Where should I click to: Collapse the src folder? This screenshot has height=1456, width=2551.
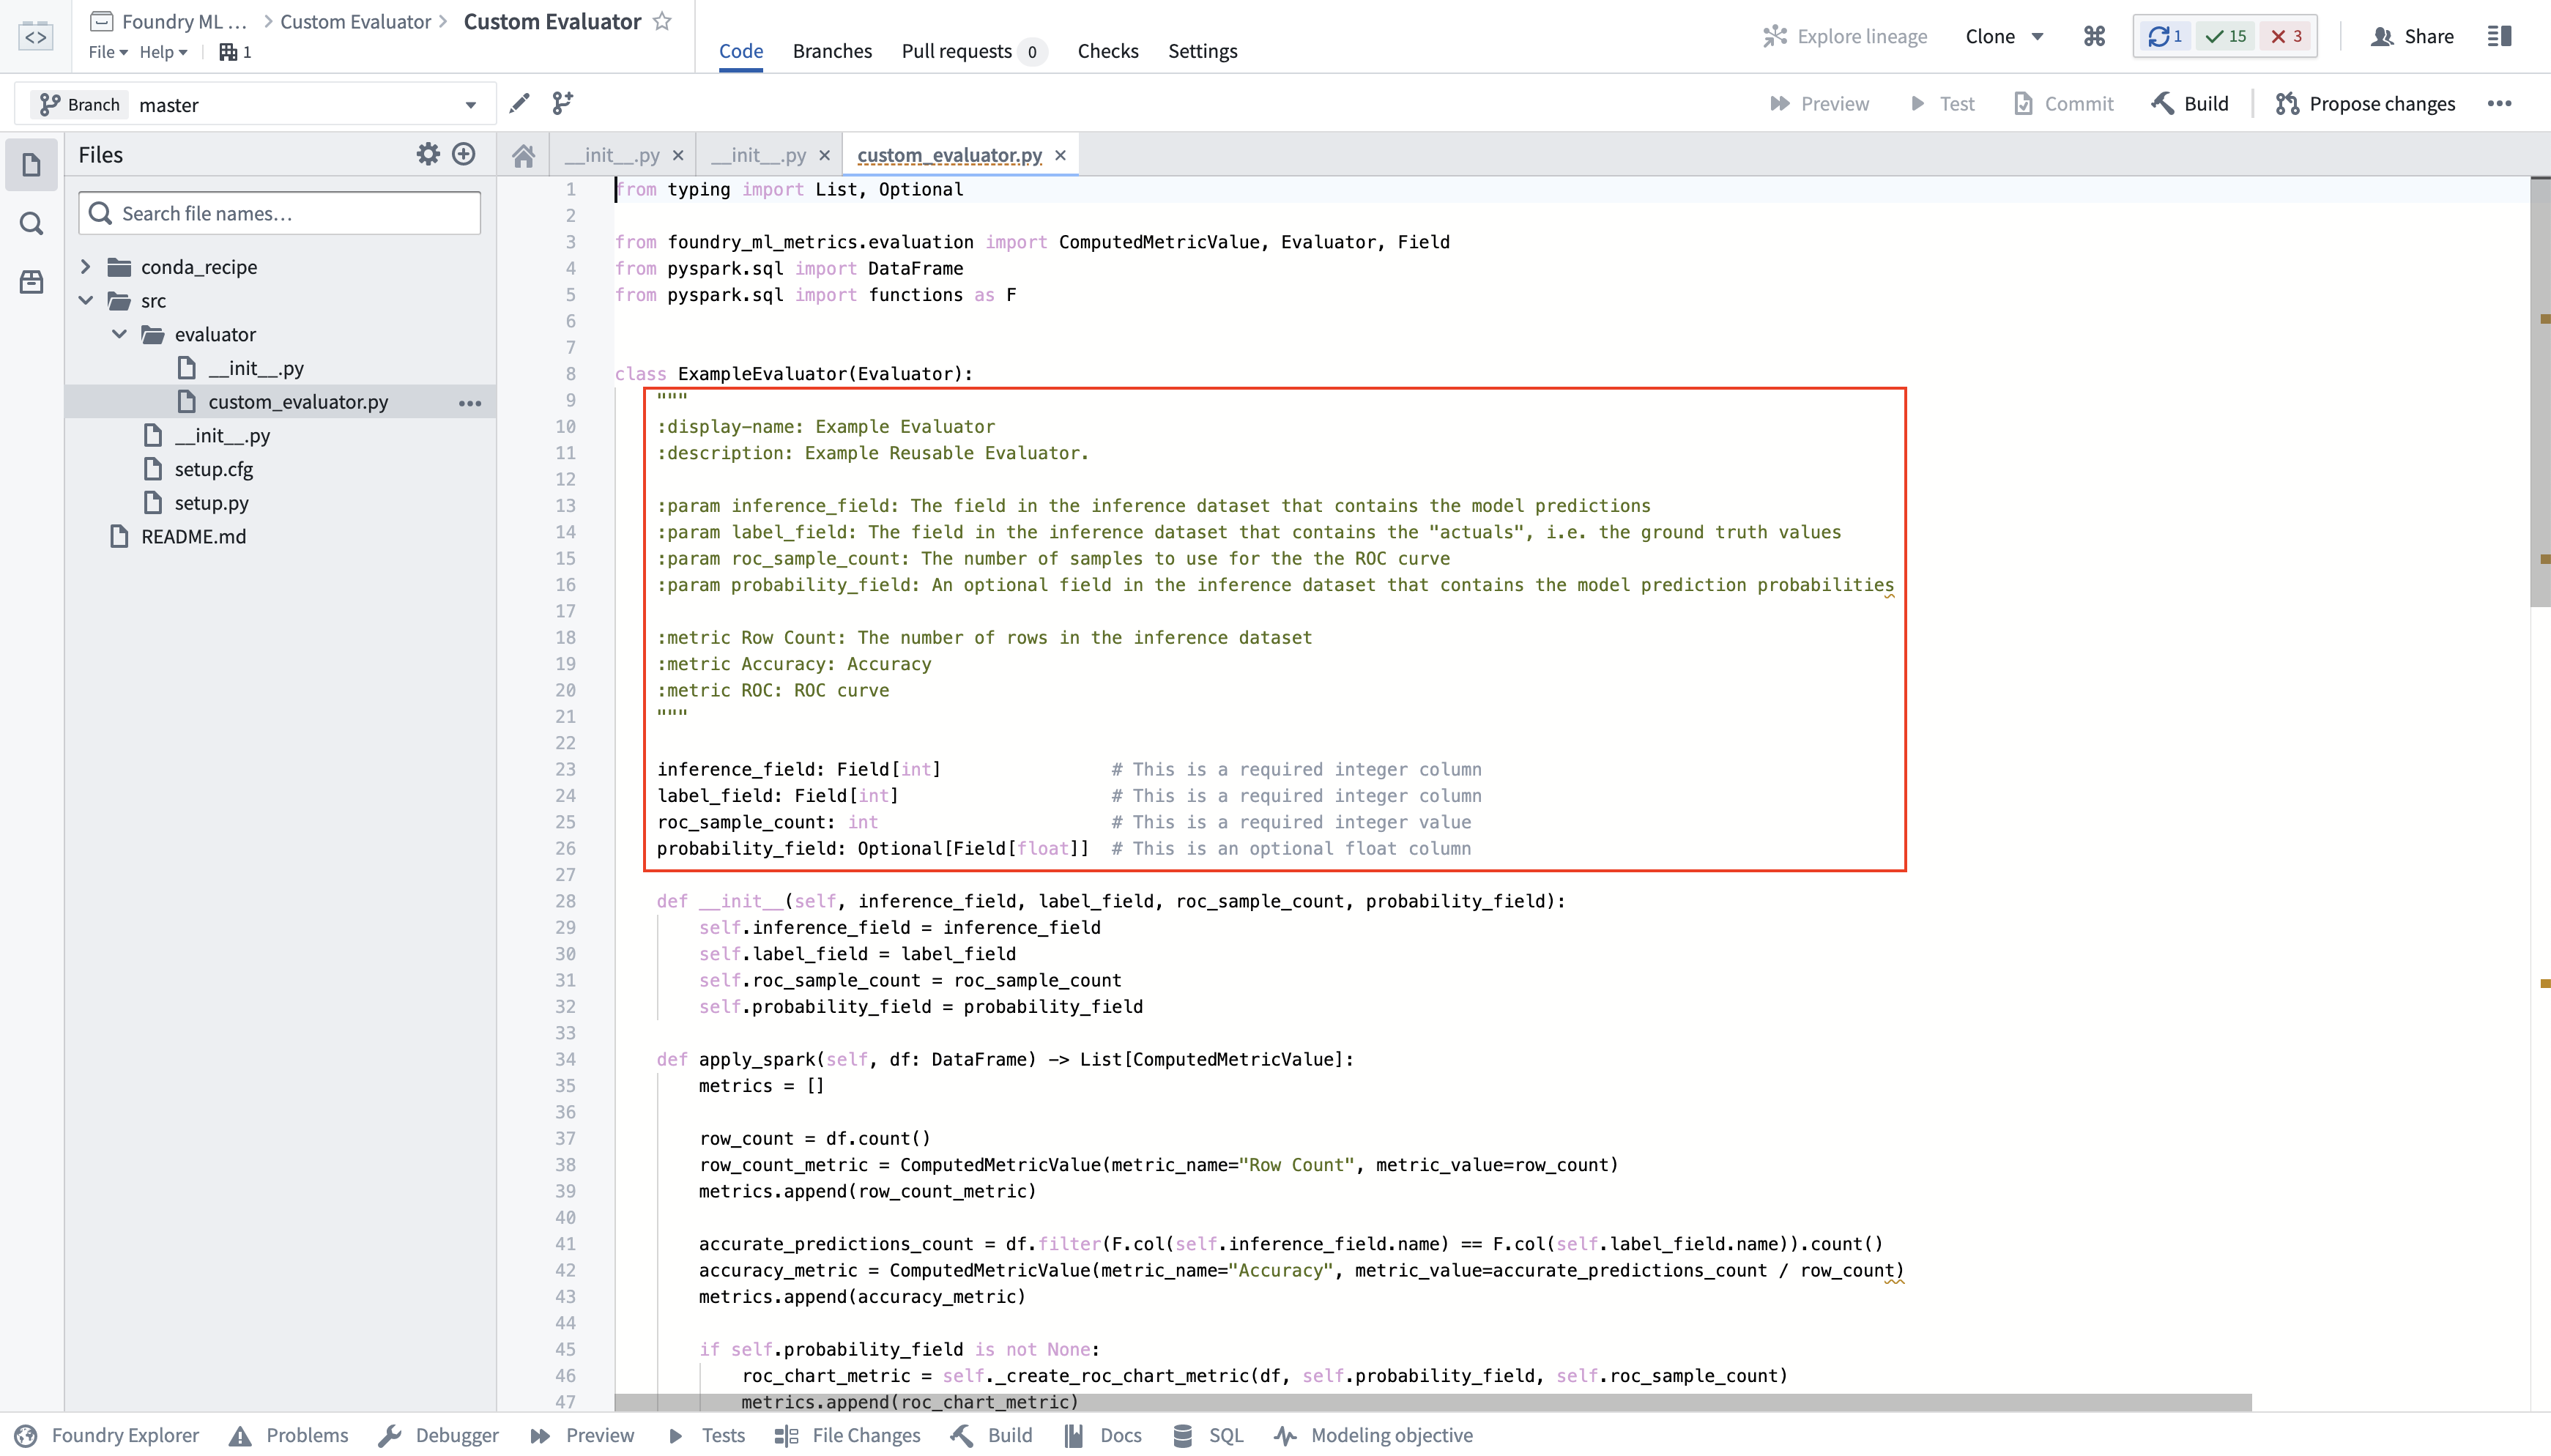click(x=86, y=300)
